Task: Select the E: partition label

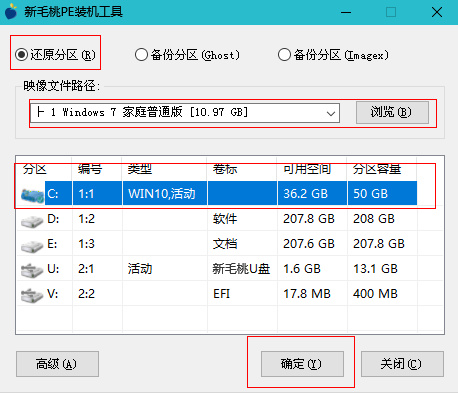Action: (x=52, y=244)
